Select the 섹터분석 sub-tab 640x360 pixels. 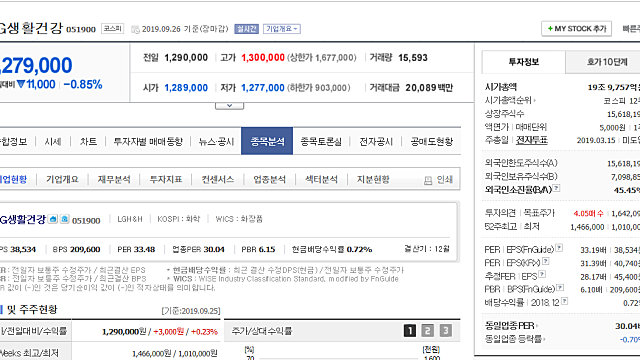321,180
